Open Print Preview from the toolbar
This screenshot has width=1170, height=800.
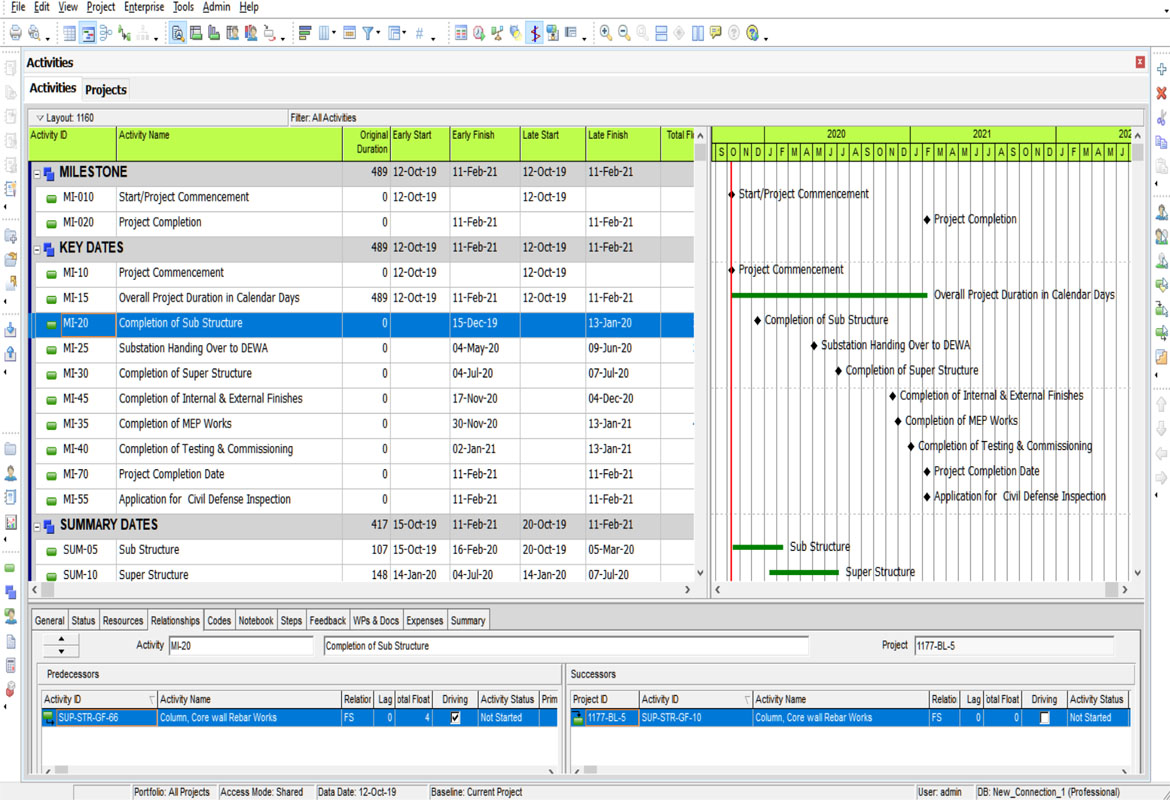pyautogui.click(x=34, y=33)
